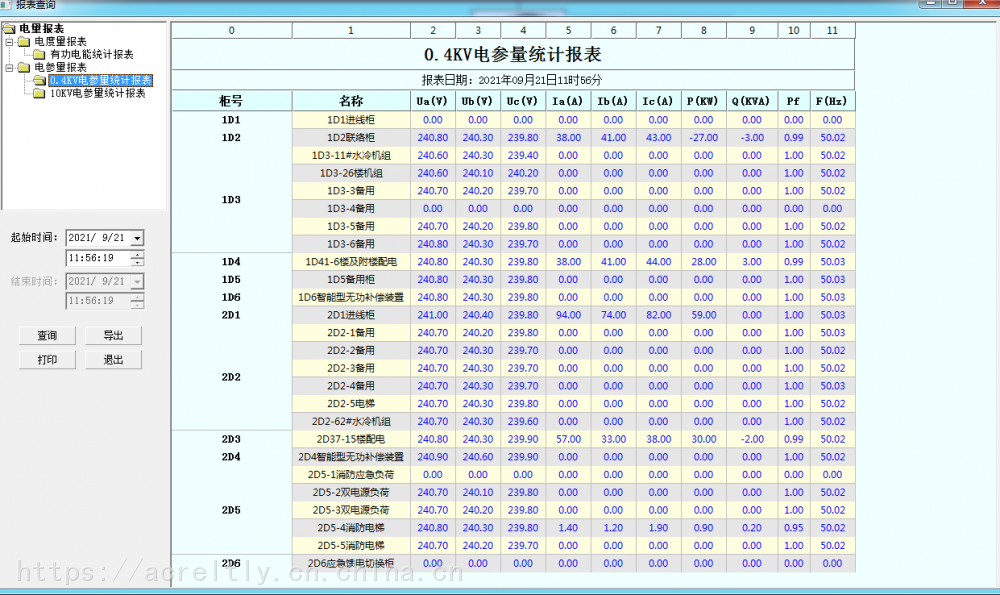Click the 打印 button

click(47, 360)
